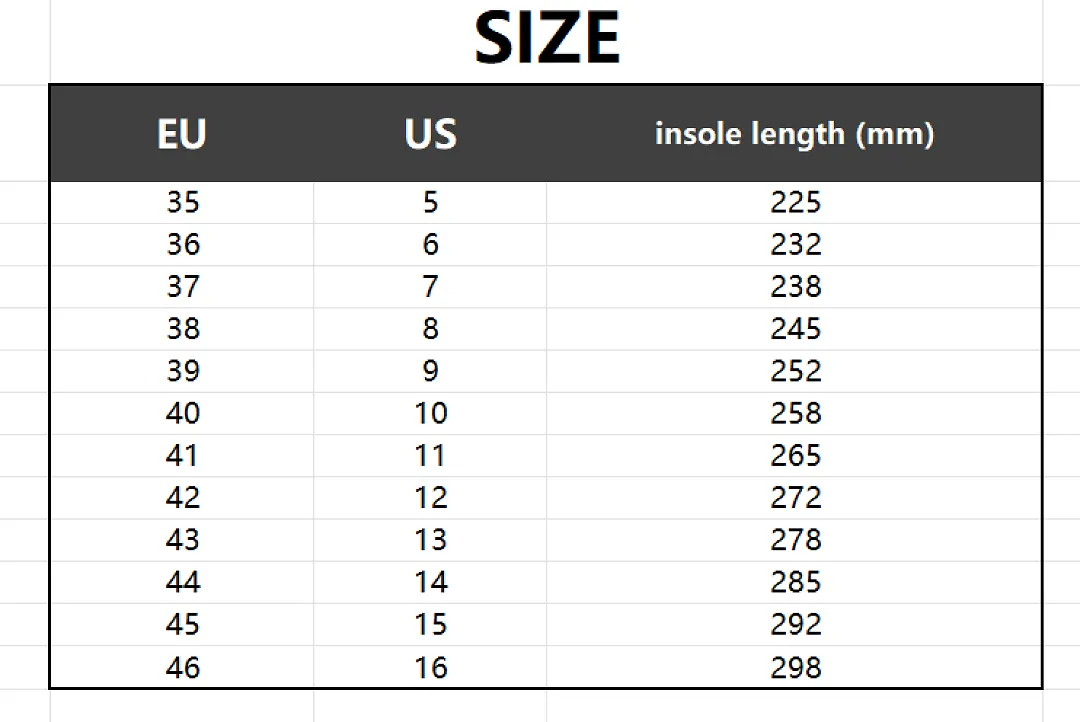Click the cell showing insole length 225
Screen dimensions: 1080x722
pyautogui.click(x=796, y=203)
